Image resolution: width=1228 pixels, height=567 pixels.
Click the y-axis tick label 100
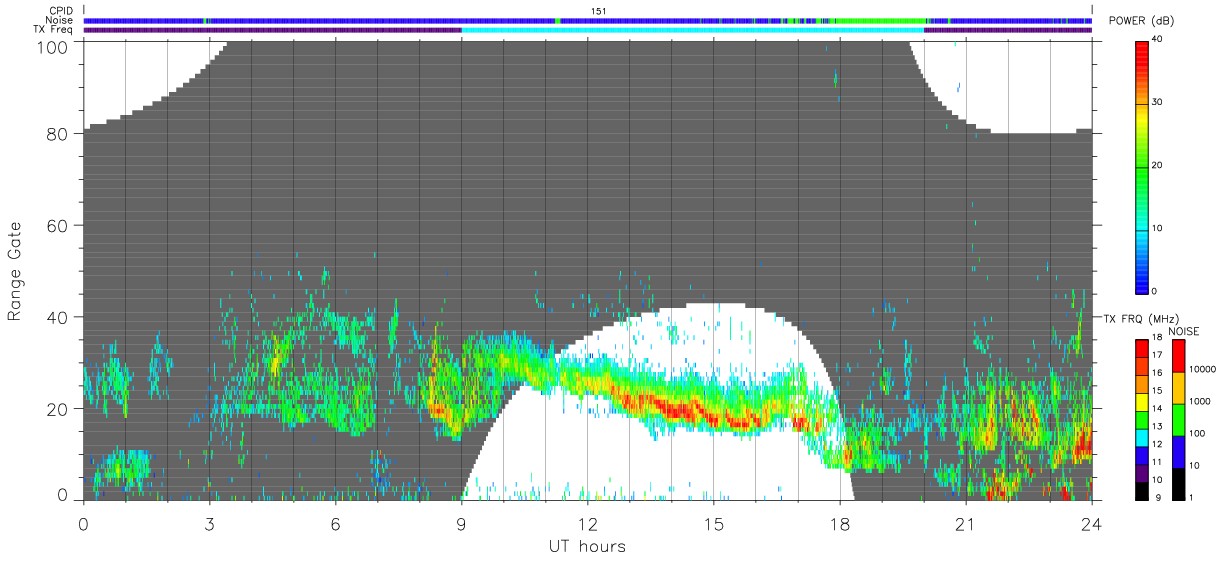[54, 46]
